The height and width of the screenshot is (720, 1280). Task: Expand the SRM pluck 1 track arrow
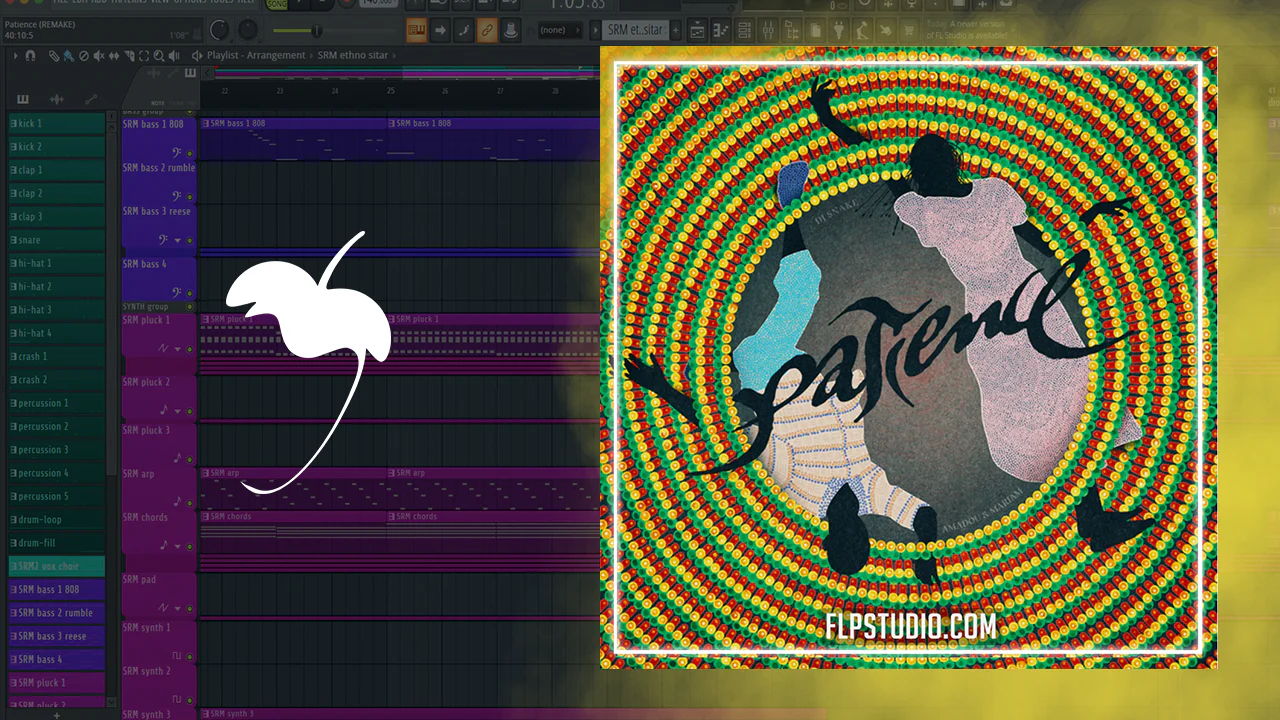point(178,349)
